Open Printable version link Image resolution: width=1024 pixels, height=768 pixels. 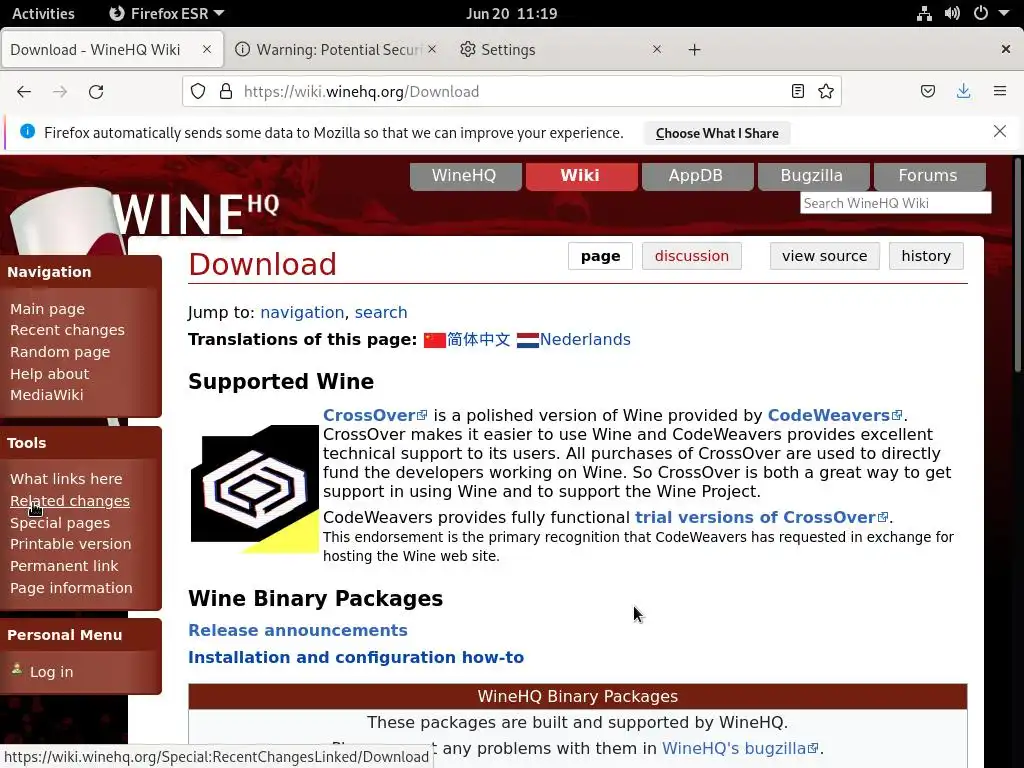click(x=71, y=544)
